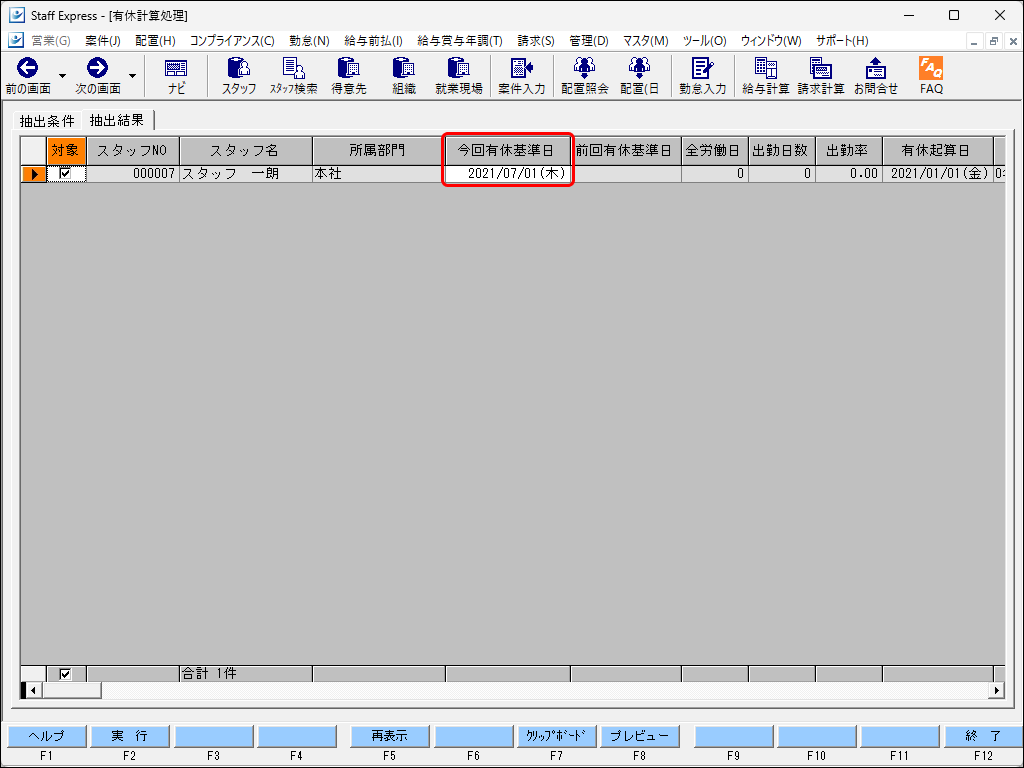Click the クリップボード F7 button
1024x768 pixels.
[556, 736]
